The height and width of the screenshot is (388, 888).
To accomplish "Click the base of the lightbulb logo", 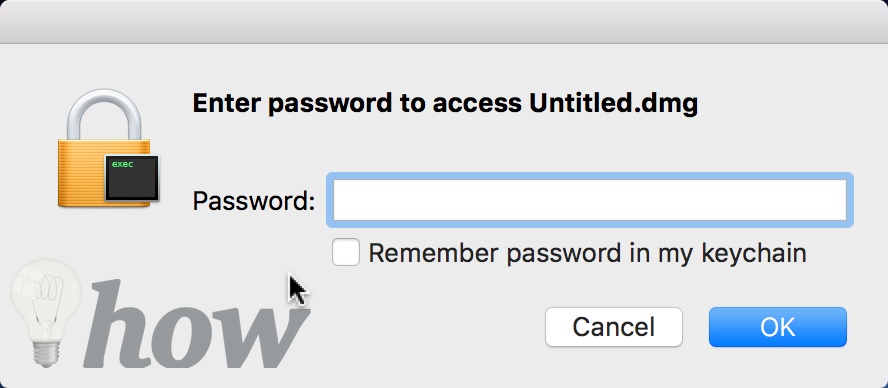I will point(46,354).
